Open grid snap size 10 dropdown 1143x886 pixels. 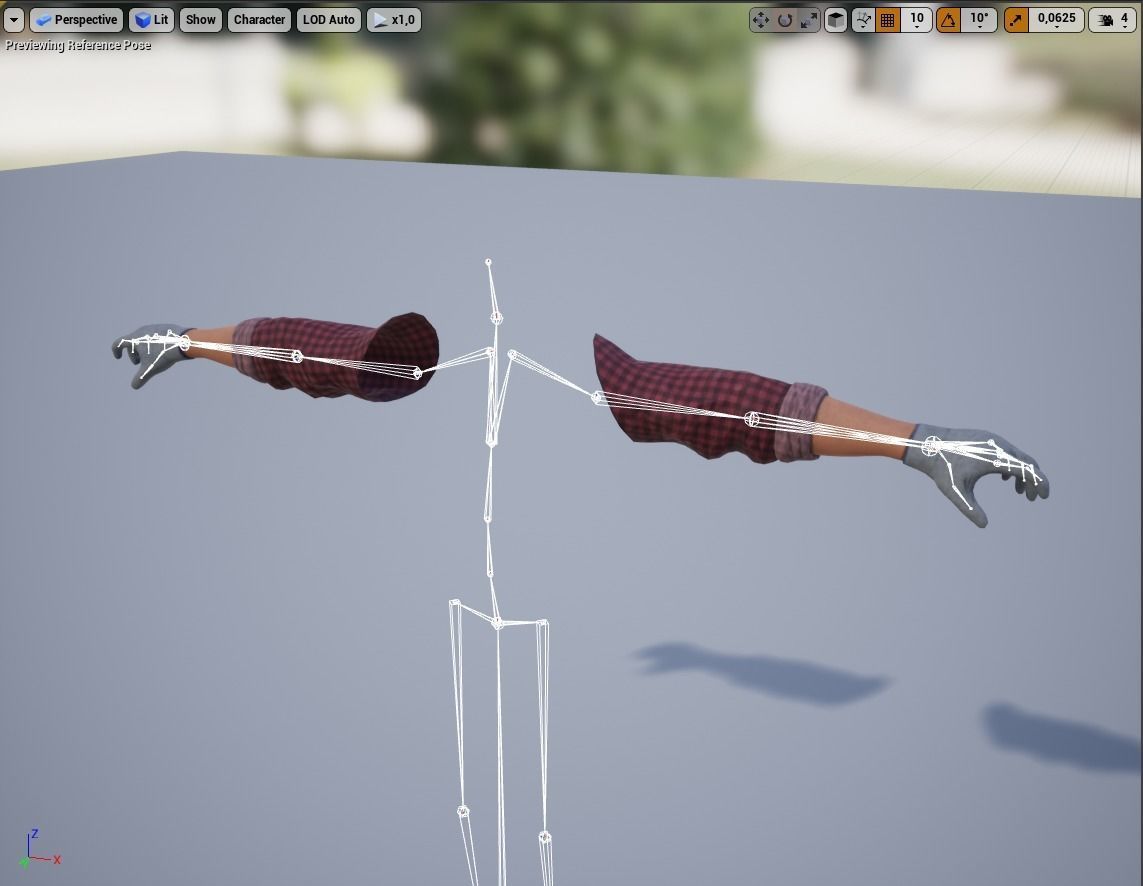point(916,20)
